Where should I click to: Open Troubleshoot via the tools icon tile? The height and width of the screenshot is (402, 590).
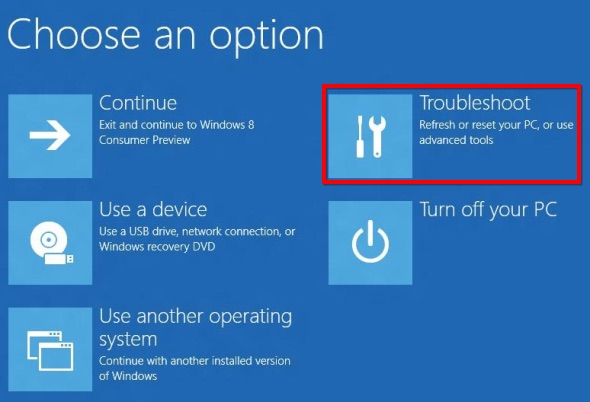[370, 136]
